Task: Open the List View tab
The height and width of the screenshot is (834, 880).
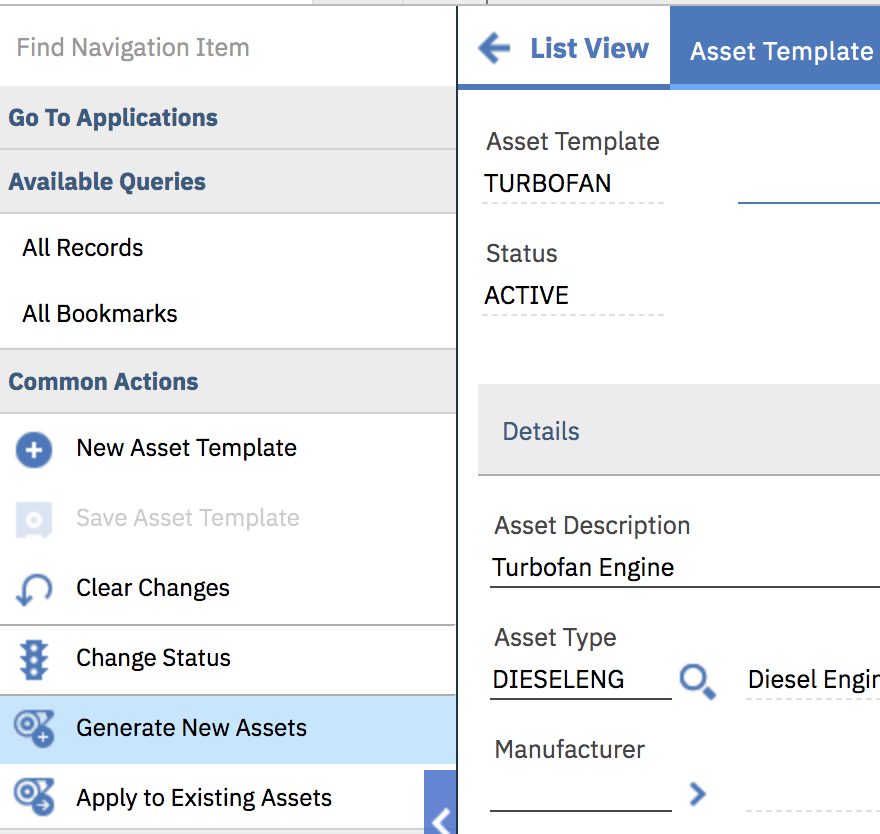Action: [x=589, y=48]
